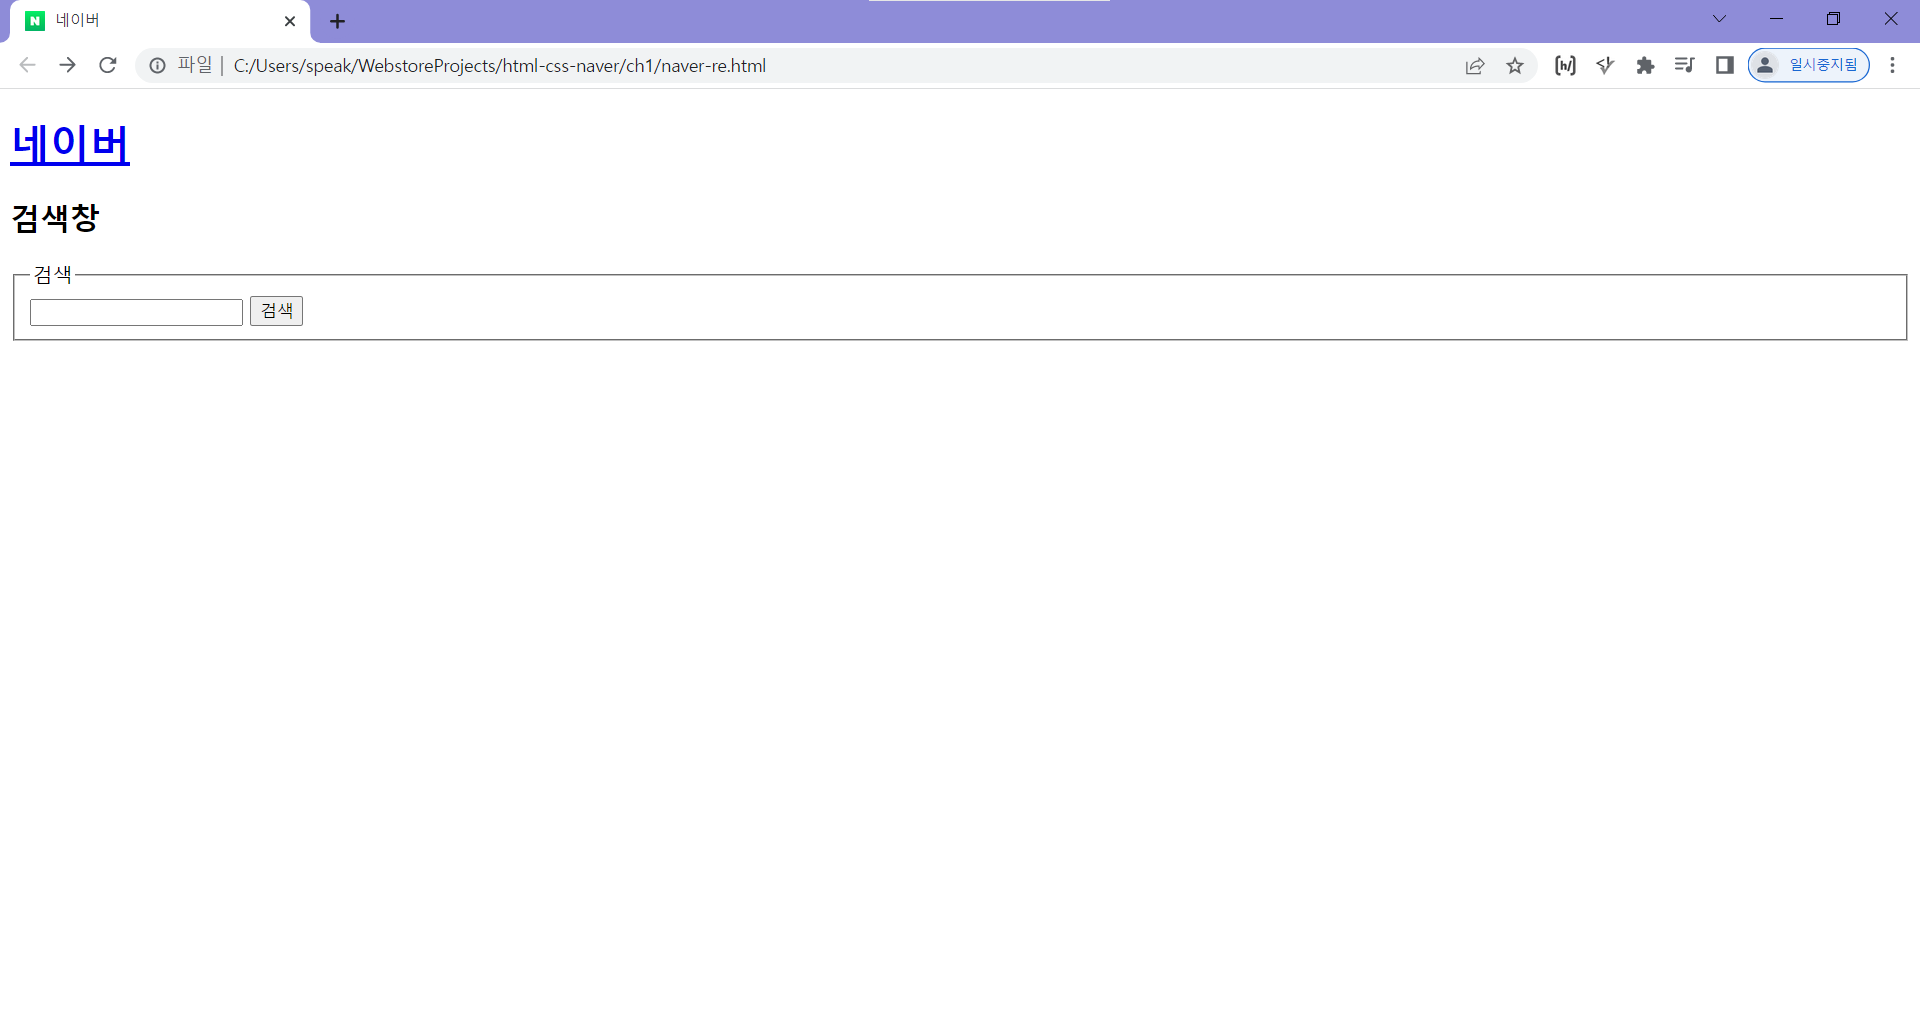
Task: Toggle the browser side panel
Action: point(1725,65)
